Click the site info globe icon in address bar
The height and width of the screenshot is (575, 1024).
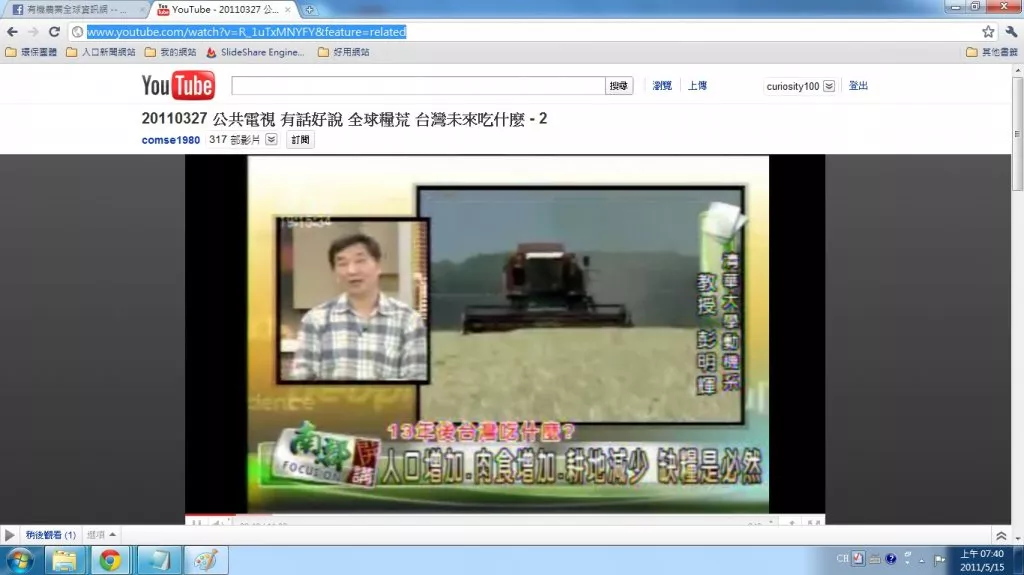click(x=77, y=32)
